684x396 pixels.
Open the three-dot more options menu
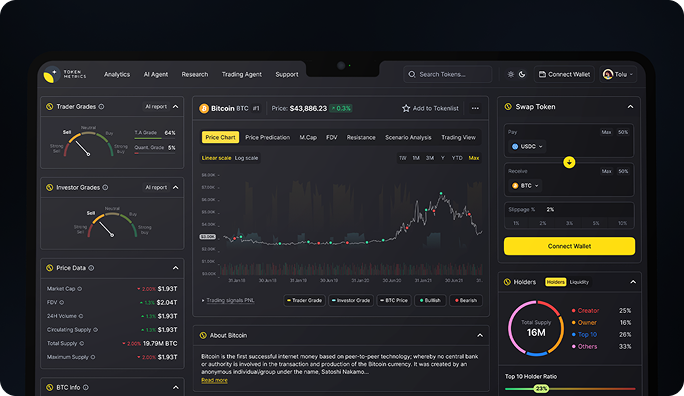(475, 108)
